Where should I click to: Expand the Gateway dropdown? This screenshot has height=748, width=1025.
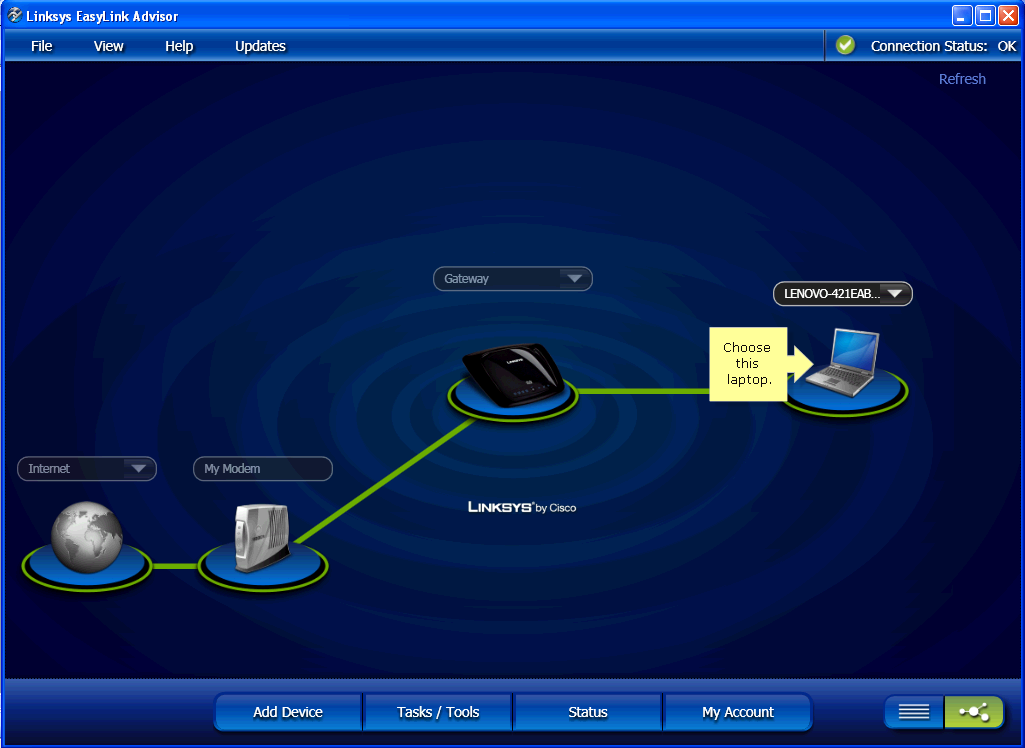tap(576, 278)
